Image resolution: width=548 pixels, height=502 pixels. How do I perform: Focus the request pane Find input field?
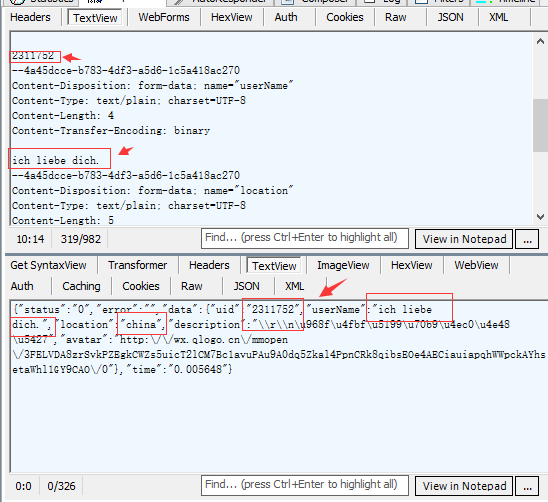pos(305,238)
